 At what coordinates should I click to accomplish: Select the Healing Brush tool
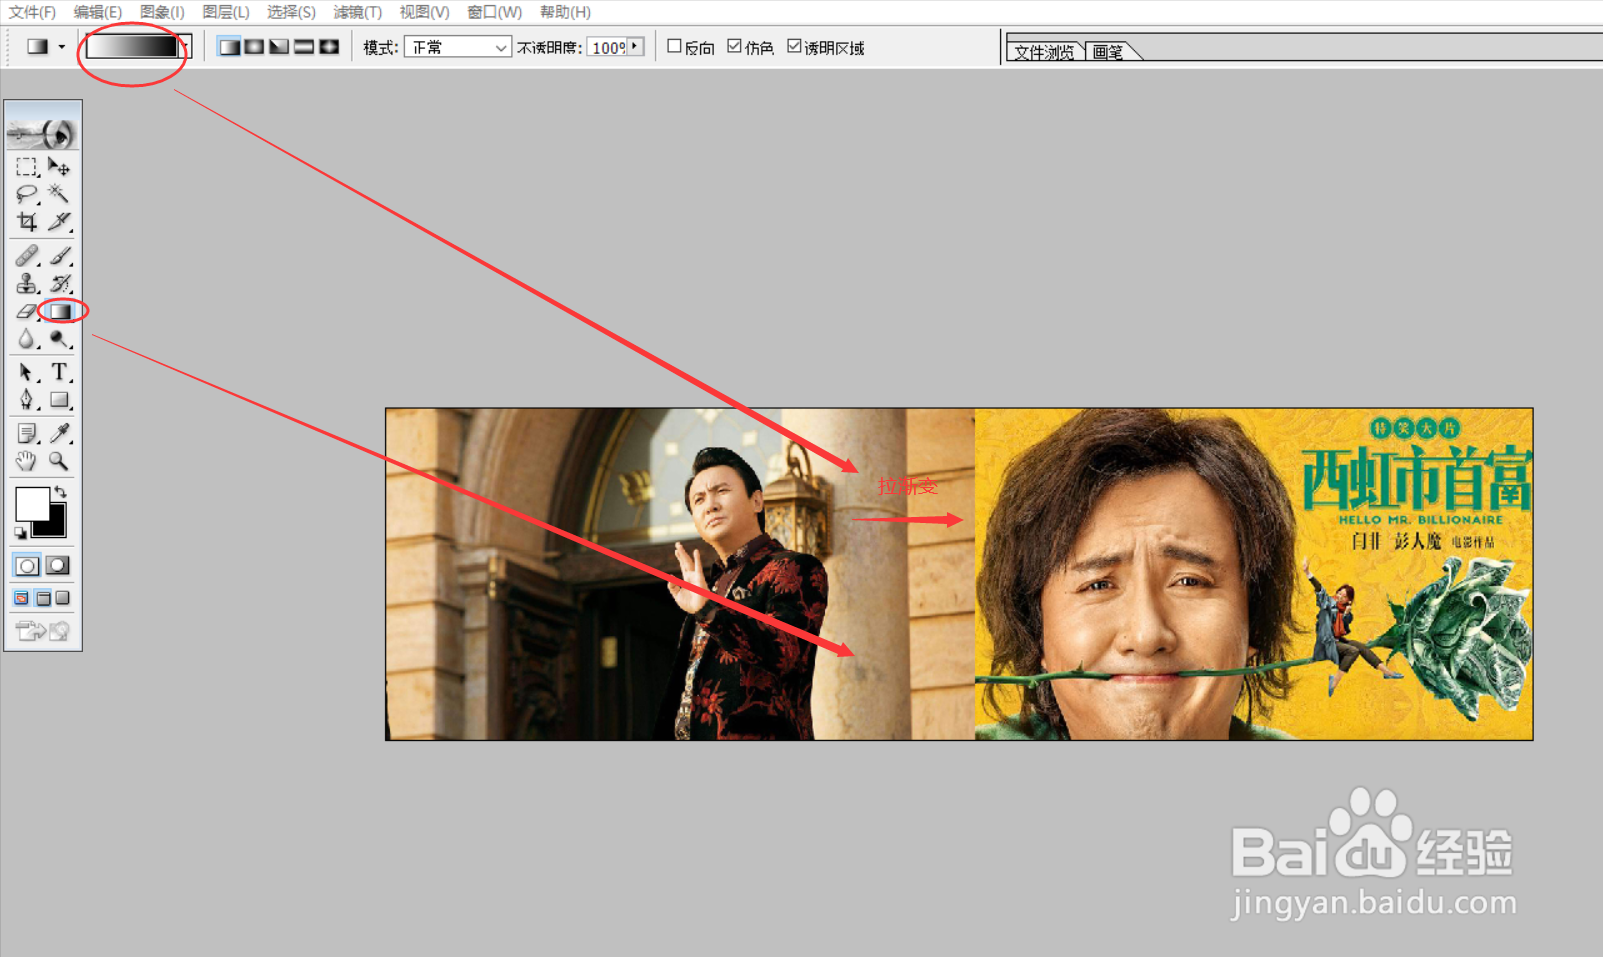[27, 256]
